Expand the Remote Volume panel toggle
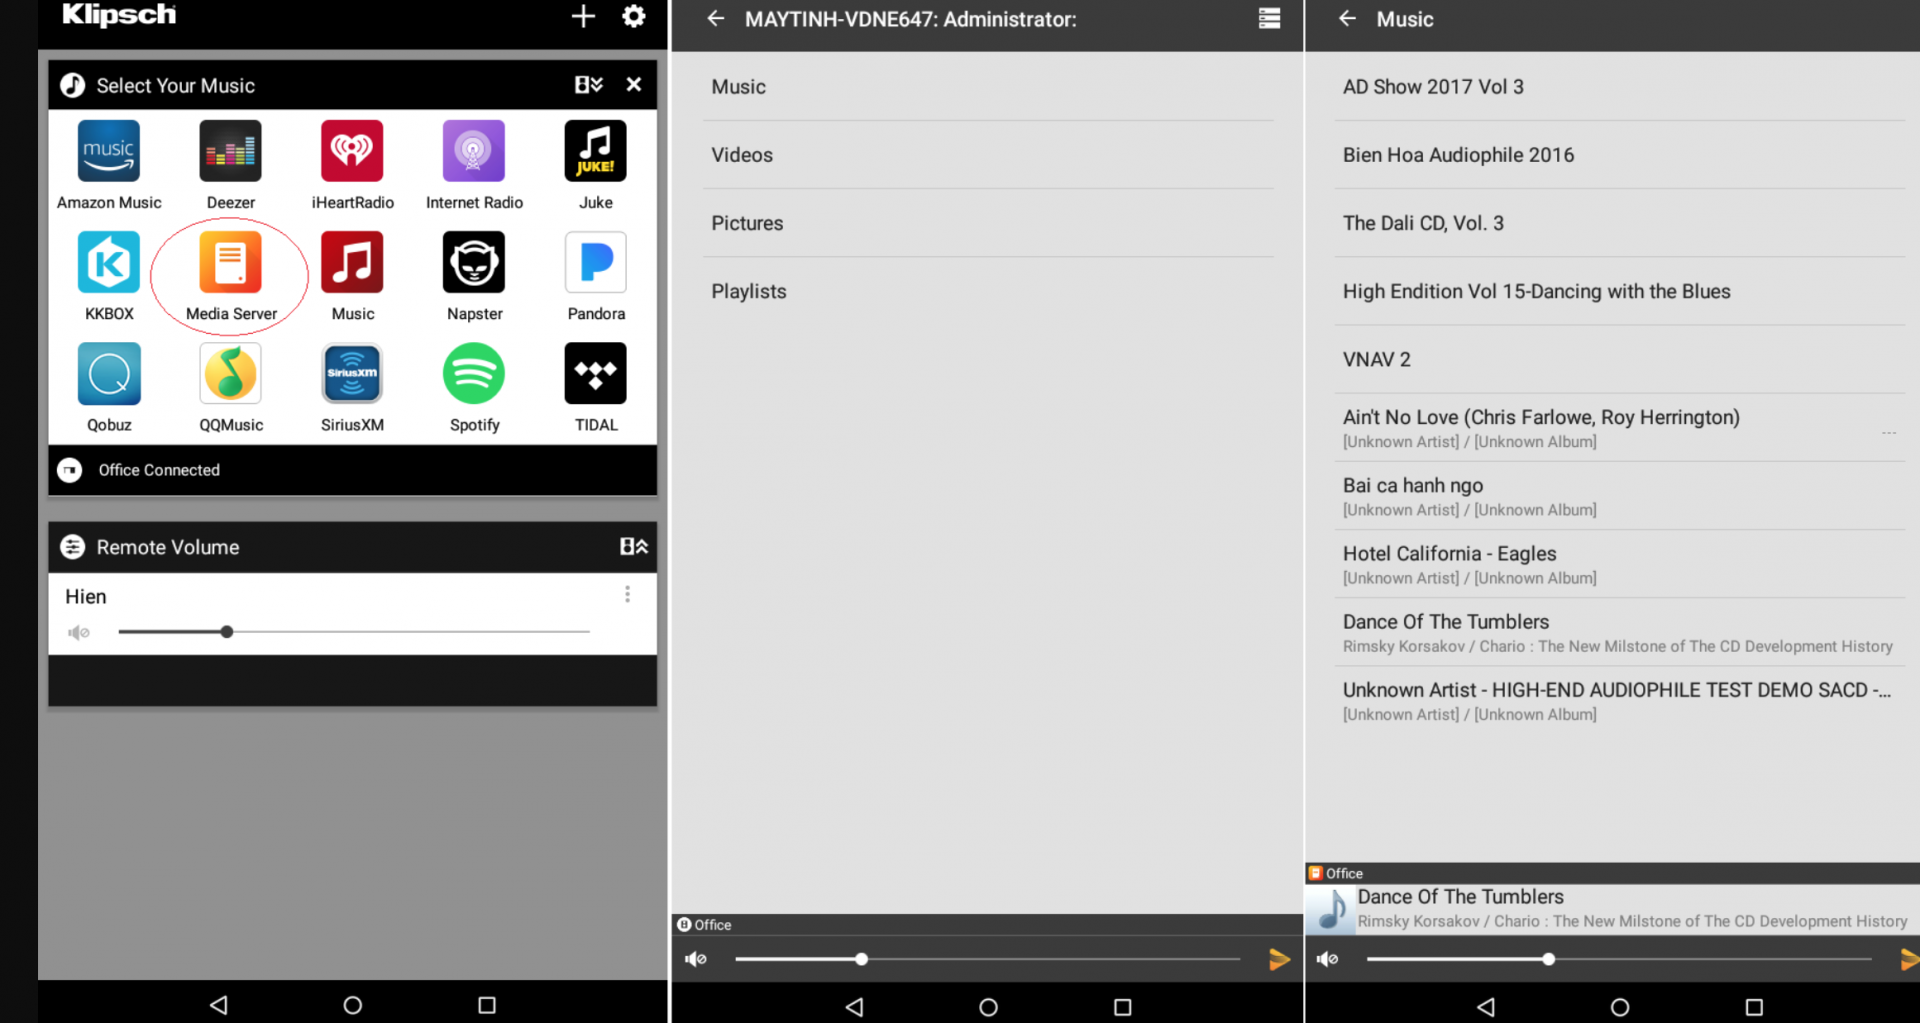This screenshot has width=1920, height=1023. 634,547
